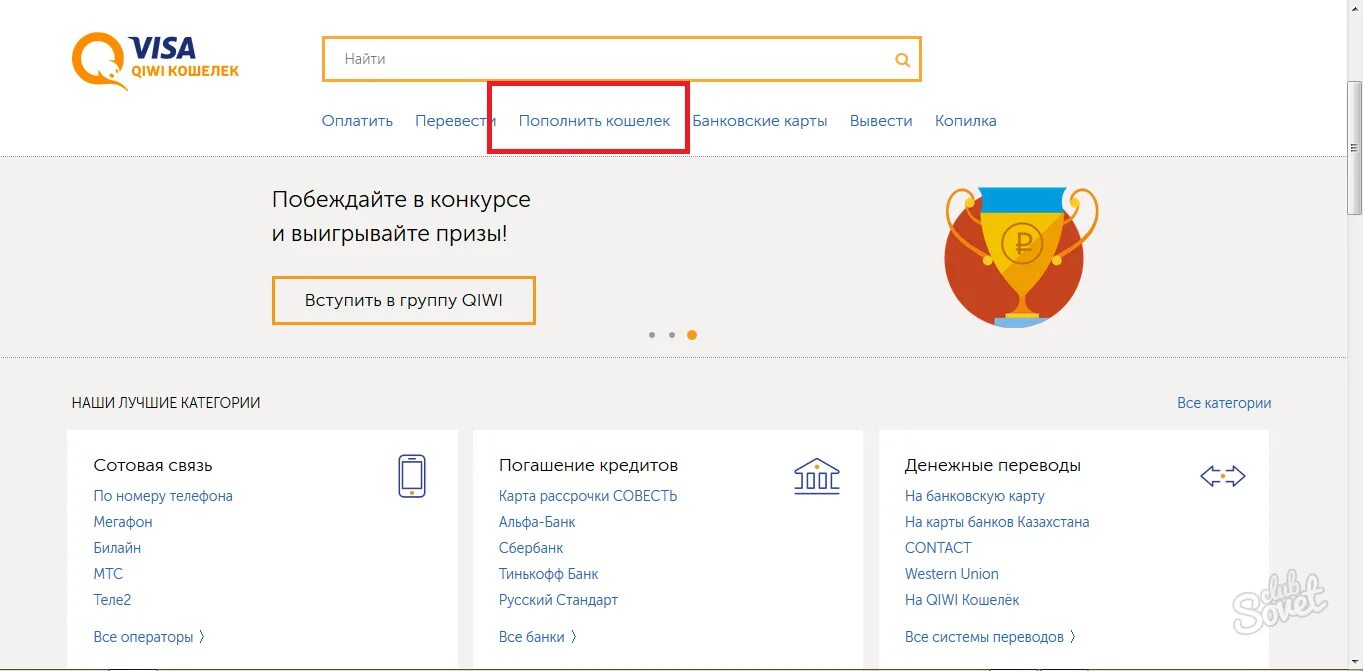The width and height of the screenshot is (1363, 671).
Task: Open the Альфа-Банк link
Action: click(x=537, y=522)
